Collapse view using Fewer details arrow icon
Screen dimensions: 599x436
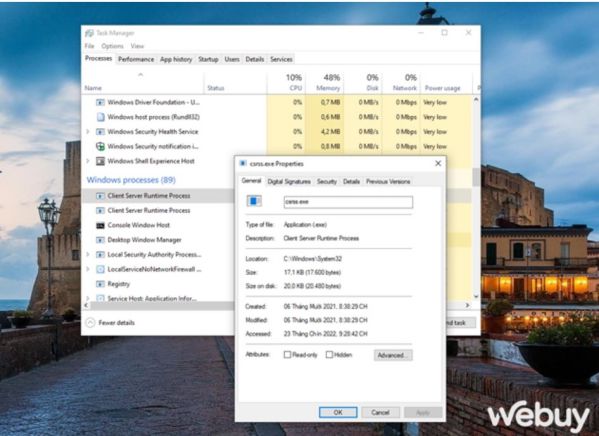pyautogui.click(x=90, y=323)
